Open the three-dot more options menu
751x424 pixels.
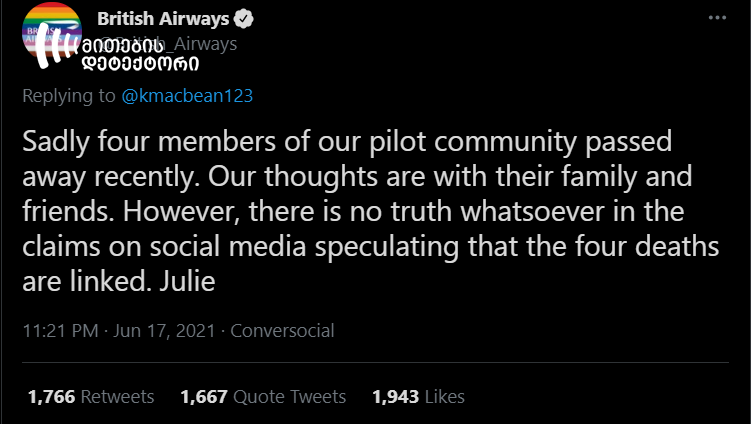point(717,18)
